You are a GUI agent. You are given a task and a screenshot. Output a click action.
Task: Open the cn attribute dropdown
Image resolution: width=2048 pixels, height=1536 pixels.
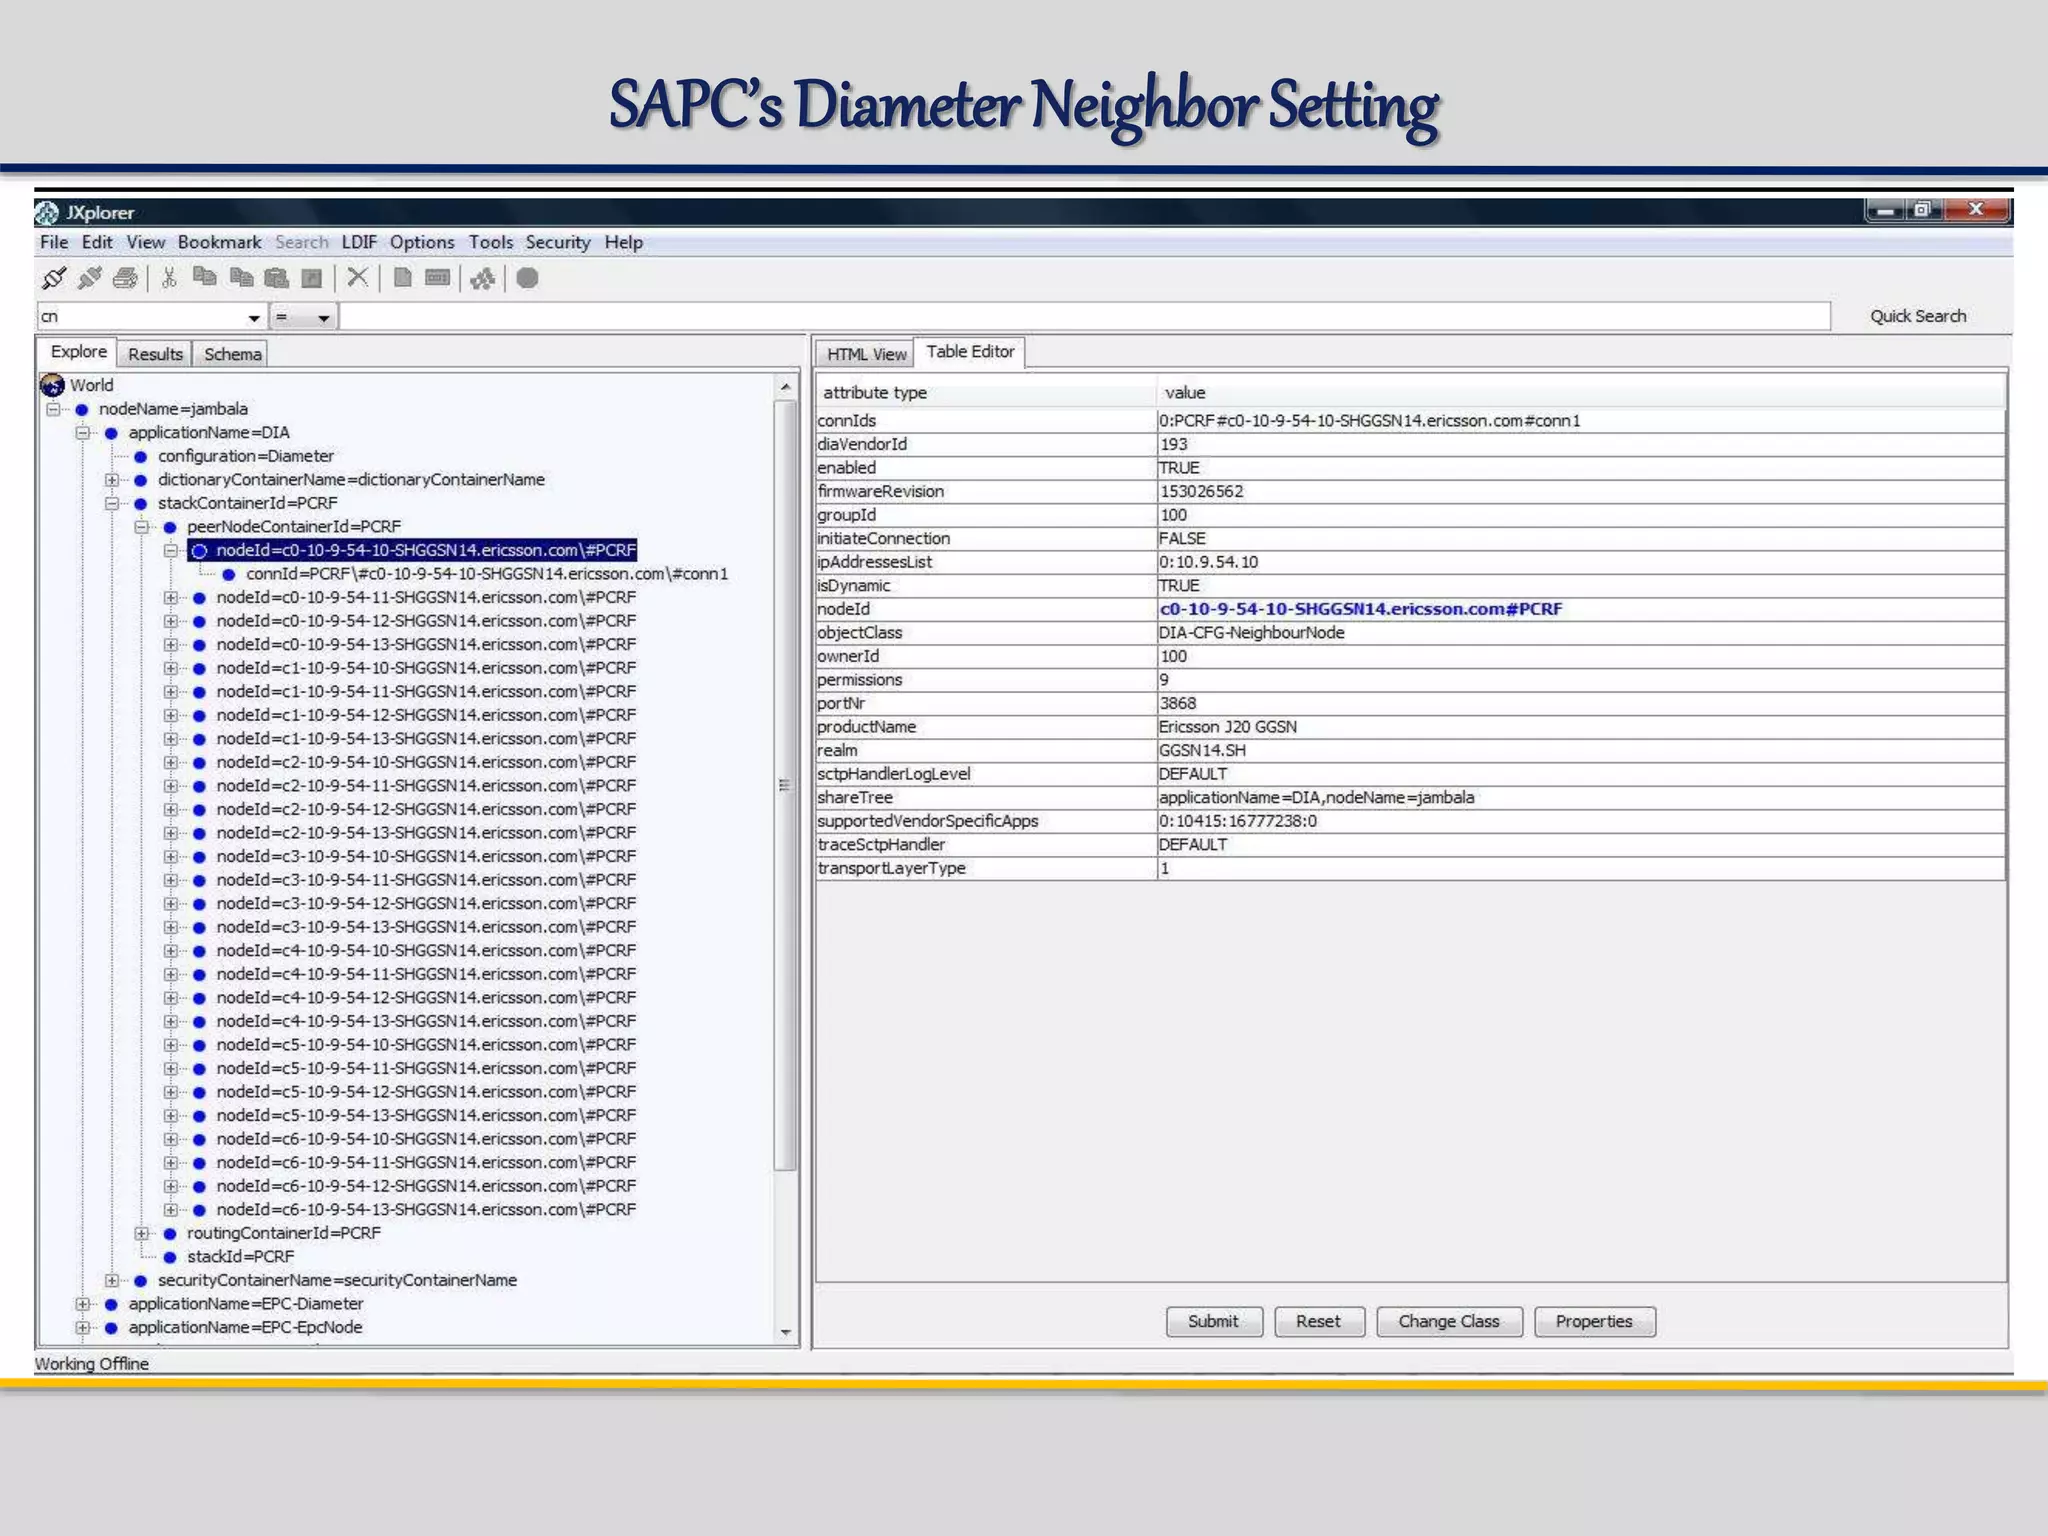coord(254,318)
